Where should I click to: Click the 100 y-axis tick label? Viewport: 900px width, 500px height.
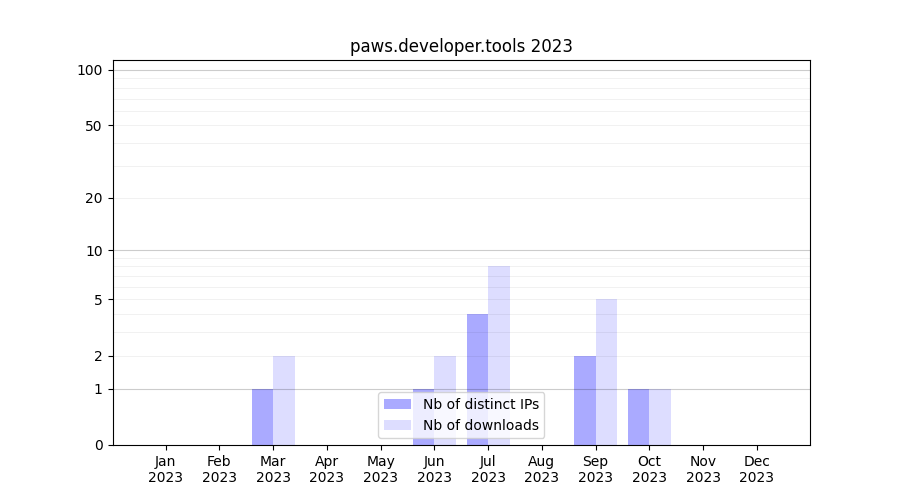(90, 70)
